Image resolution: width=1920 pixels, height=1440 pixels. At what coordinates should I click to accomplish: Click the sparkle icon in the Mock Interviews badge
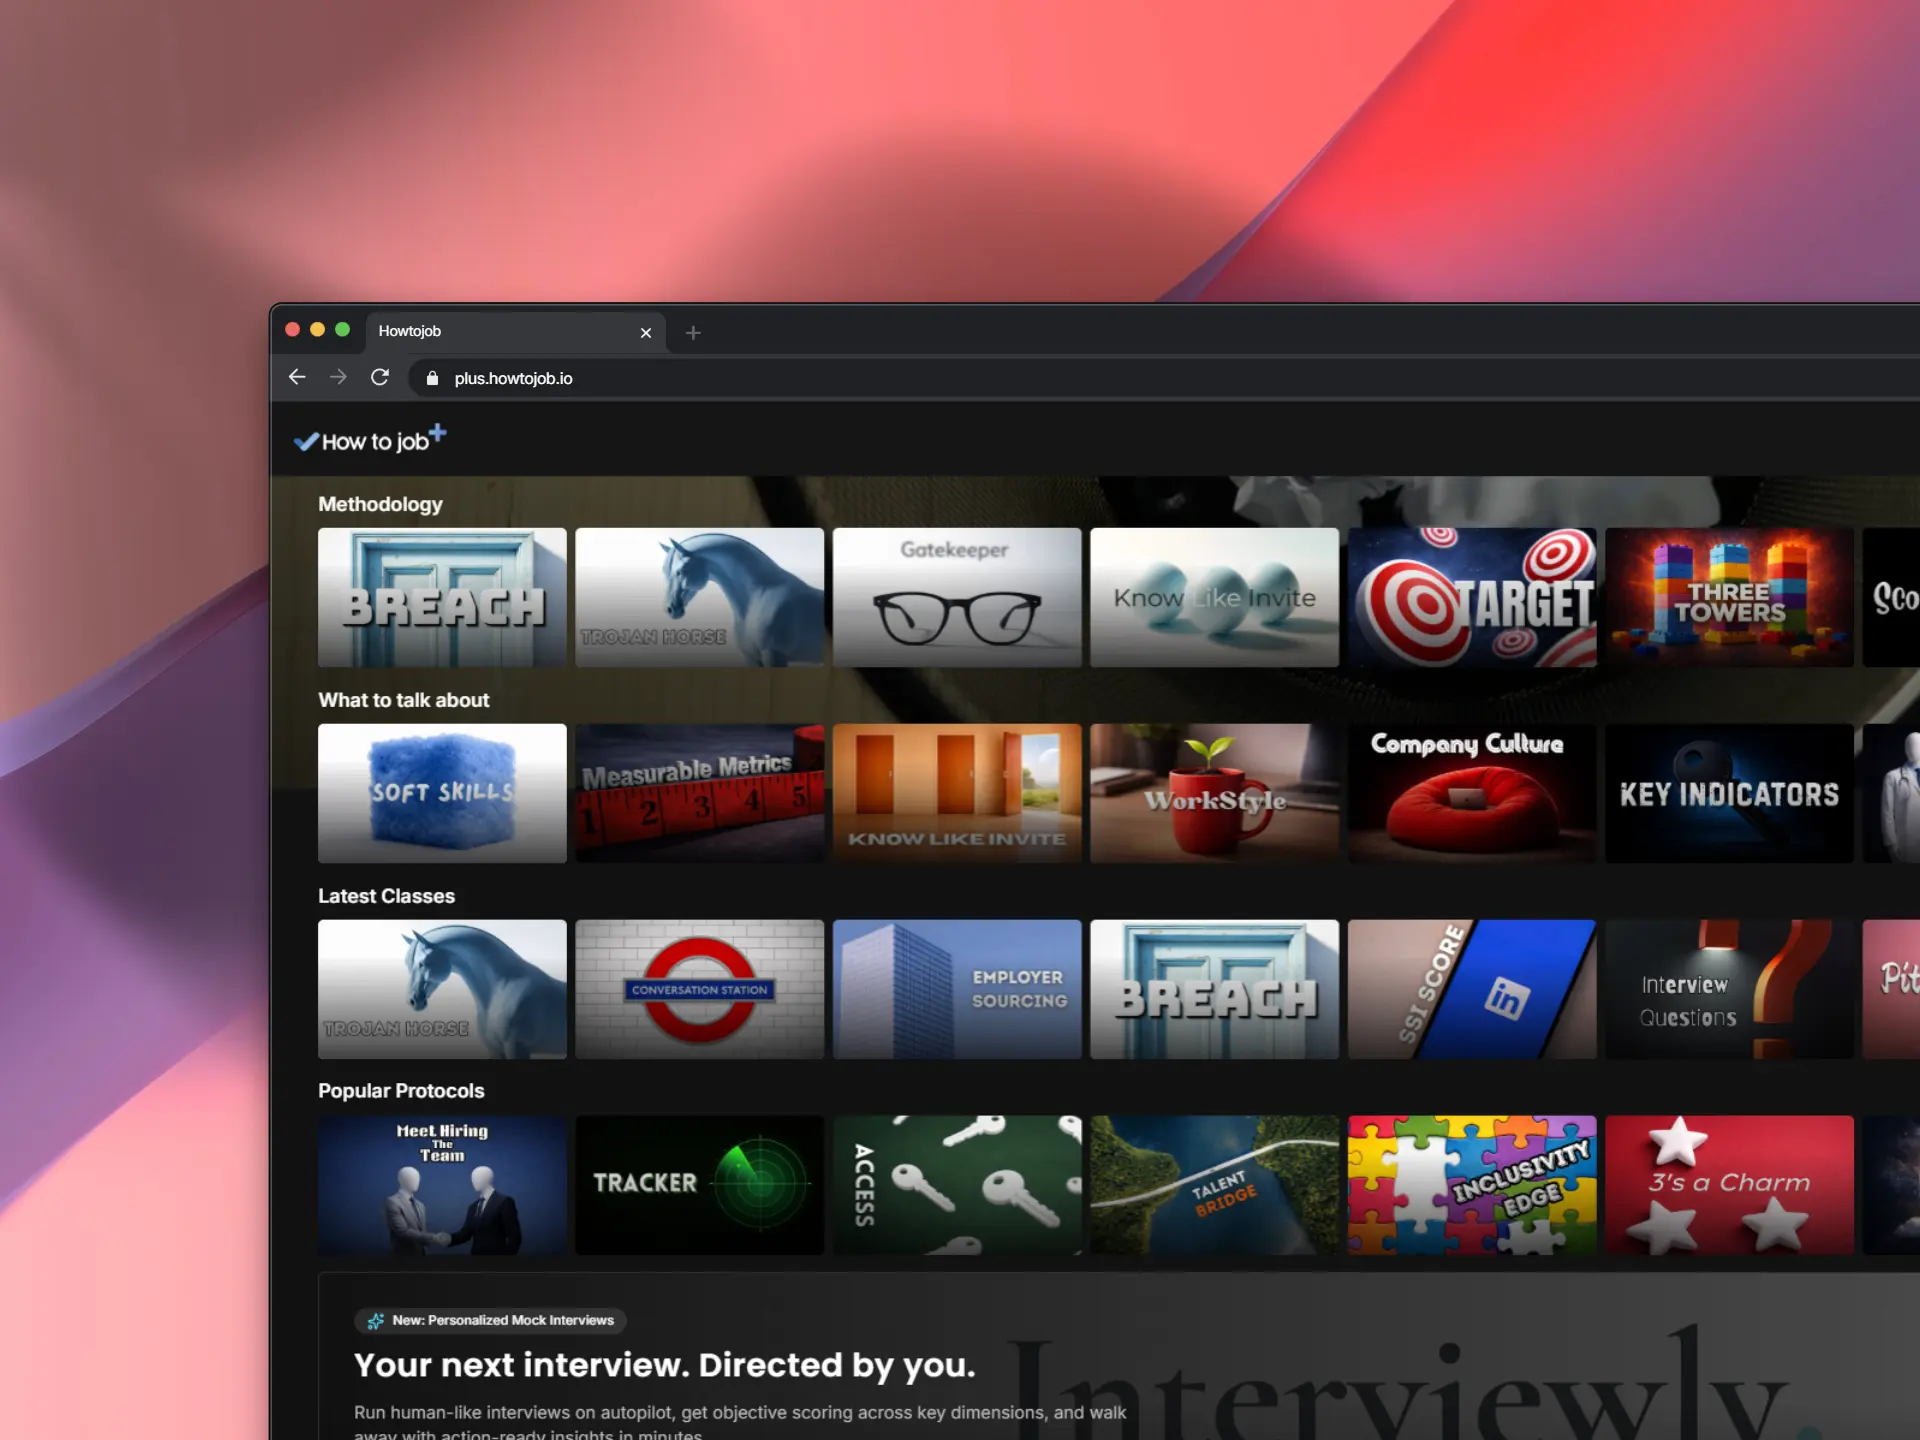click(x=376, y=1321)
